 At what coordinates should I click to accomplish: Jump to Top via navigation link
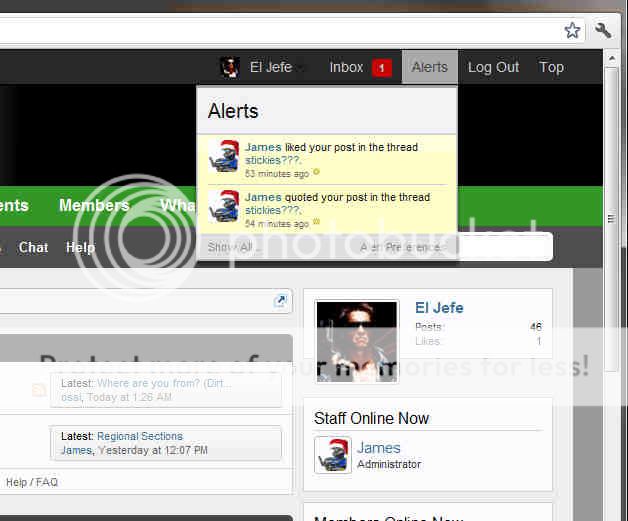coord(551,67)
